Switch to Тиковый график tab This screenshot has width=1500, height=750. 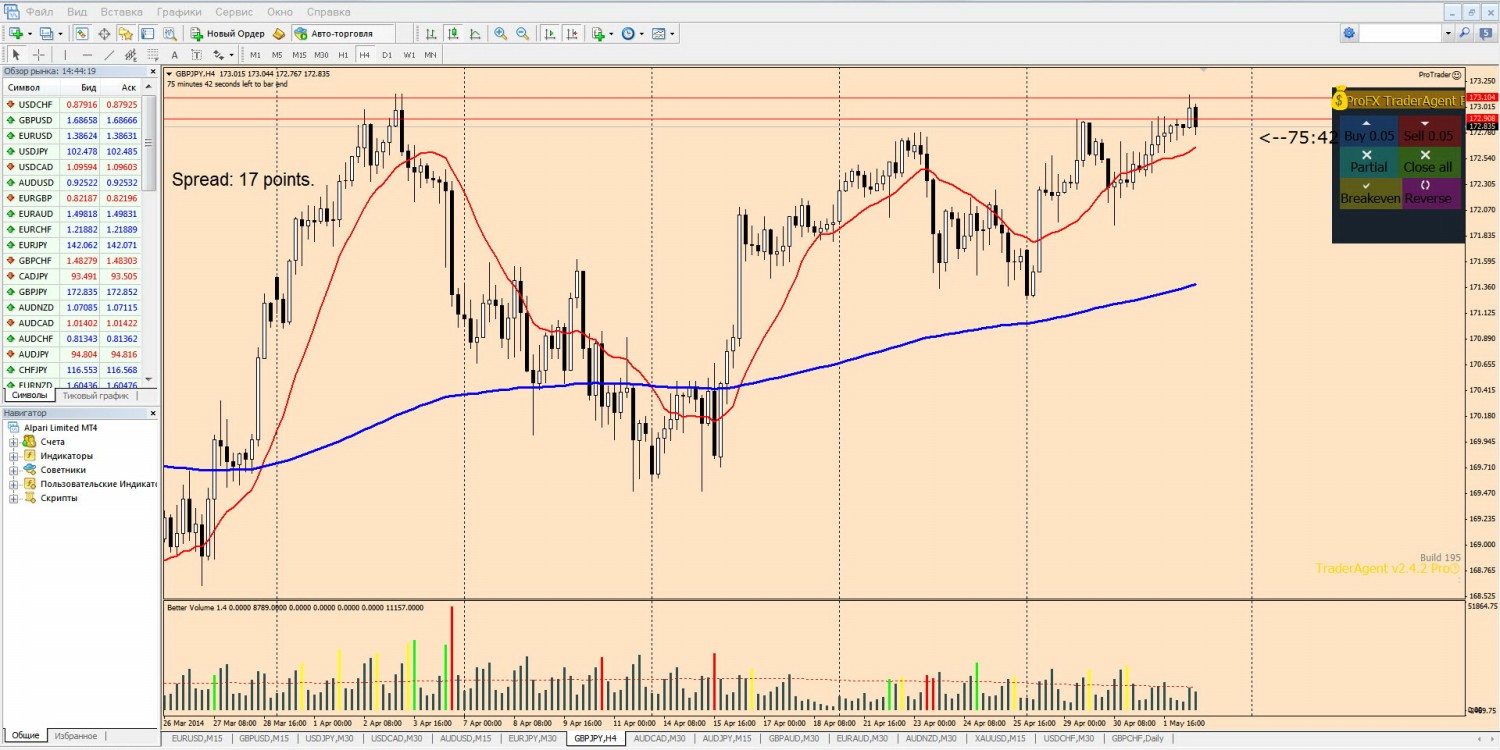coord(95,396)
